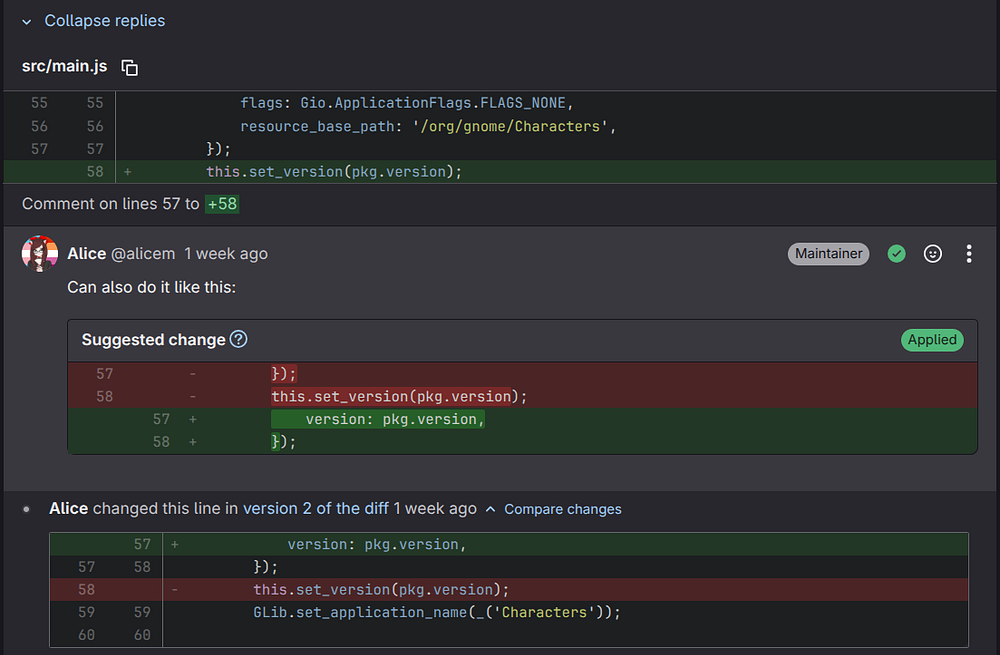
Task: Select 'Can also do it like this:' text
Action: coord(152,287)
